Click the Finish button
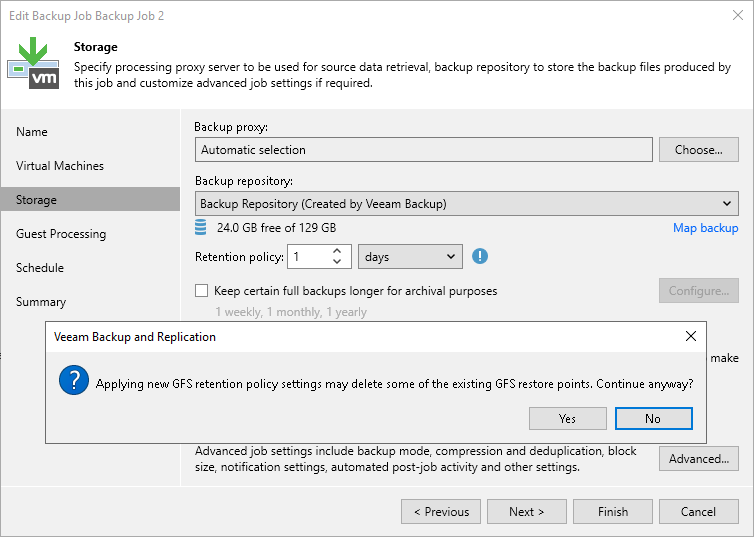 (613, 512)
